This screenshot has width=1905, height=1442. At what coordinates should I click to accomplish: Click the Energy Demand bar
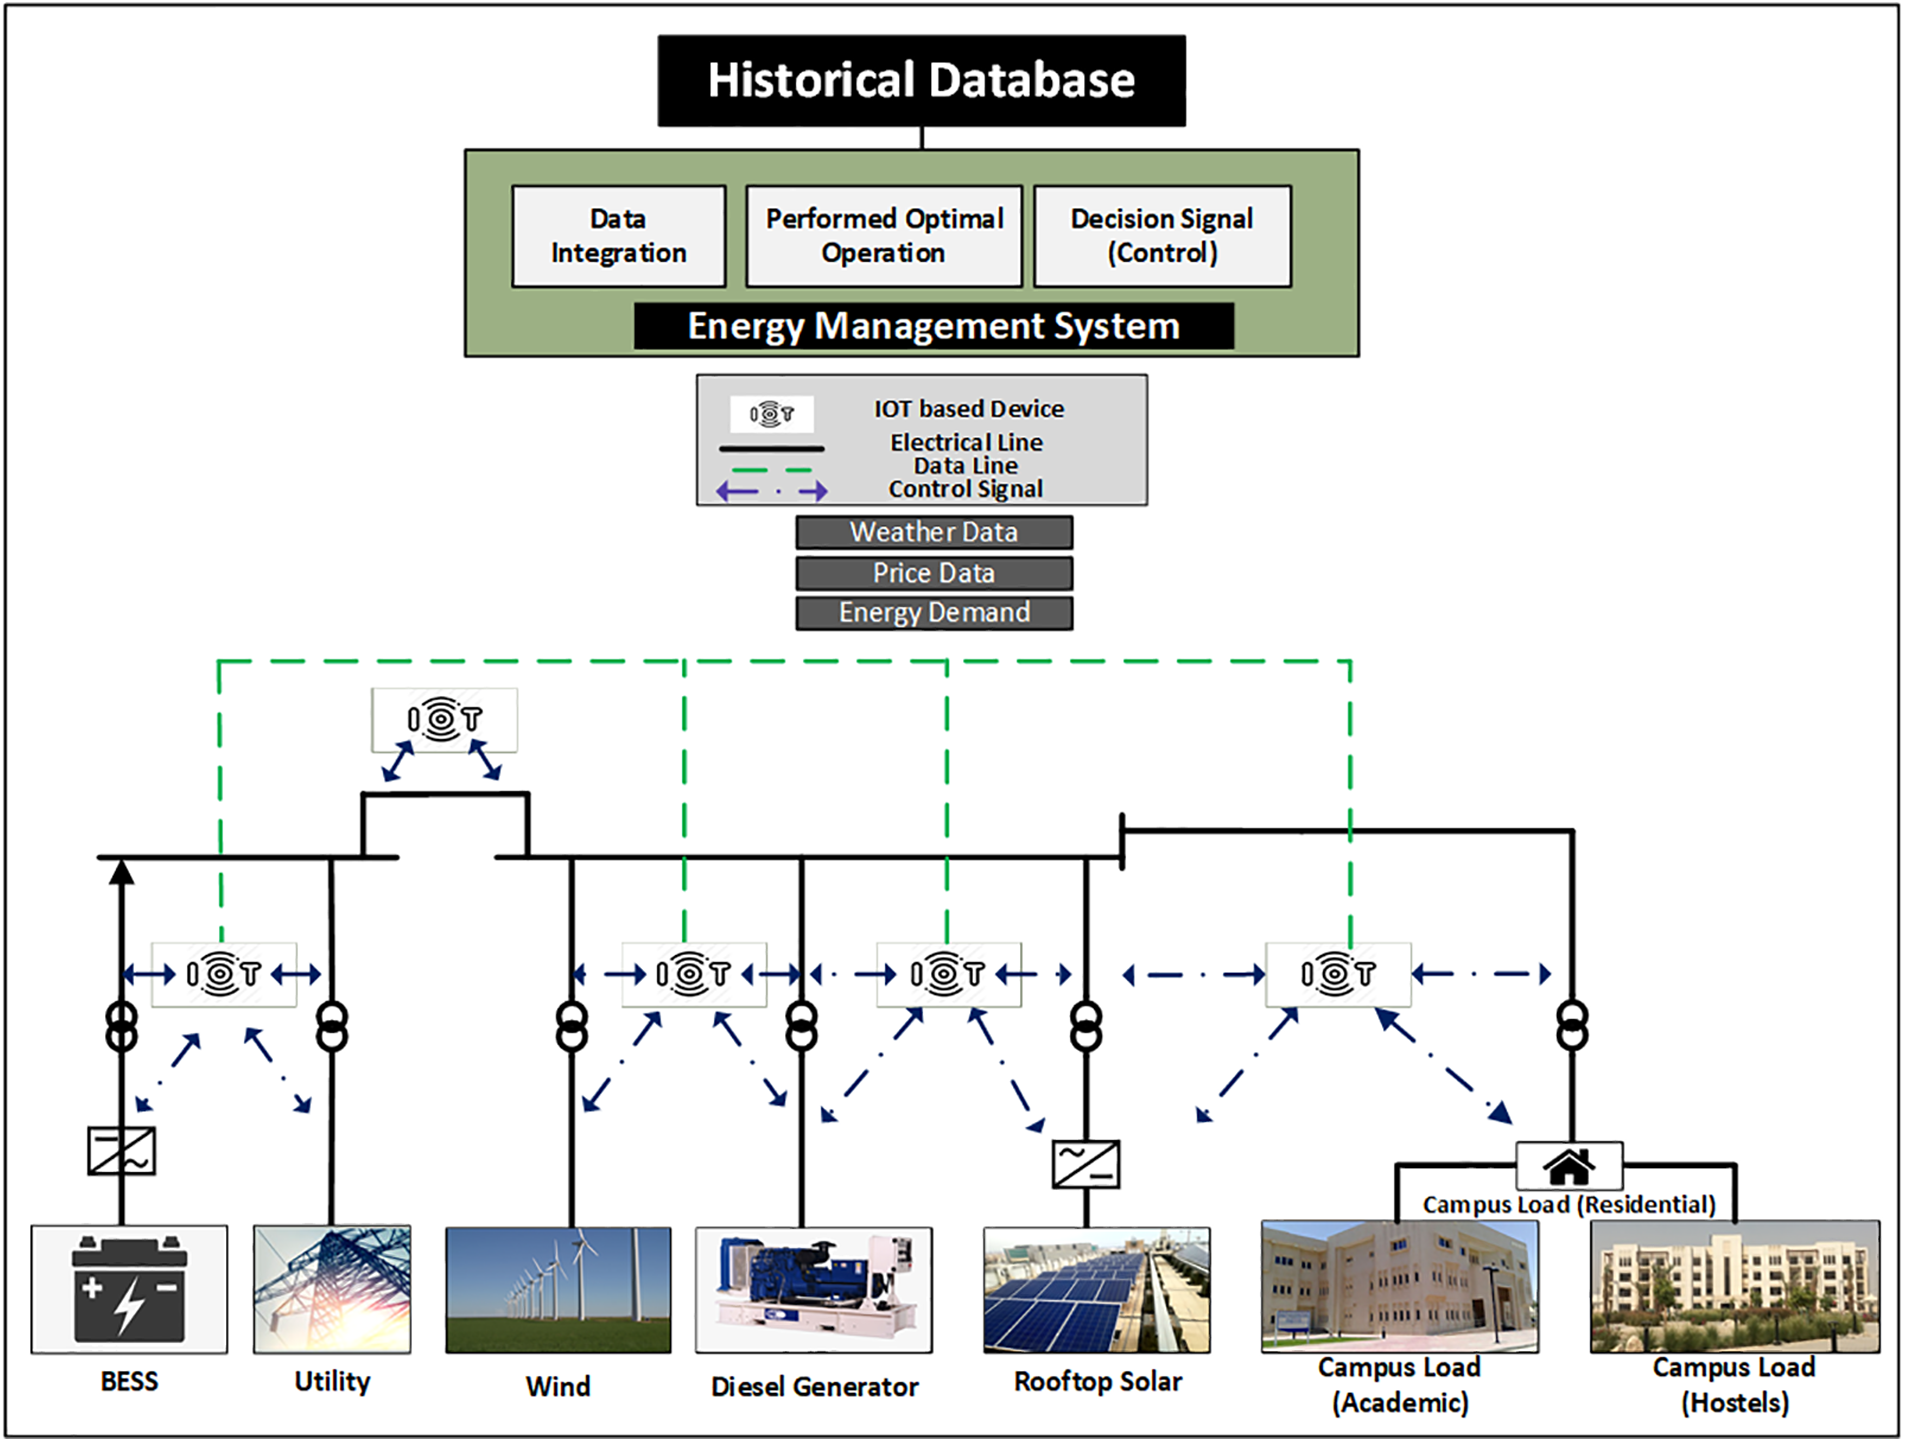[934, 613]
